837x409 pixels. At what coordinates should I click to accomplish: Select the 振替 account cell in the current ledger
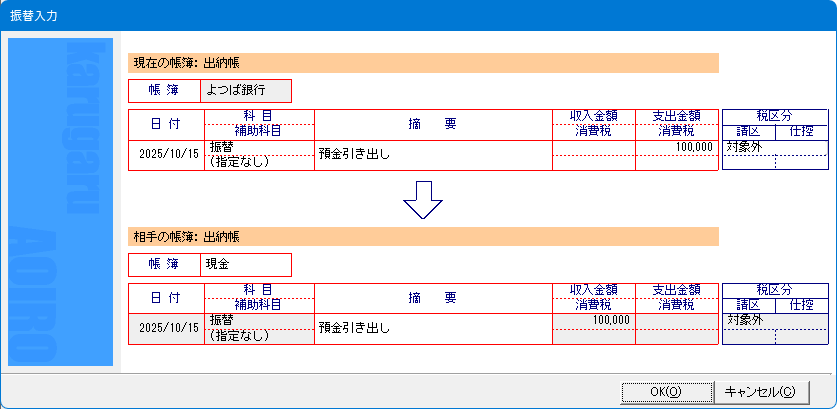[x=259, y=148]
